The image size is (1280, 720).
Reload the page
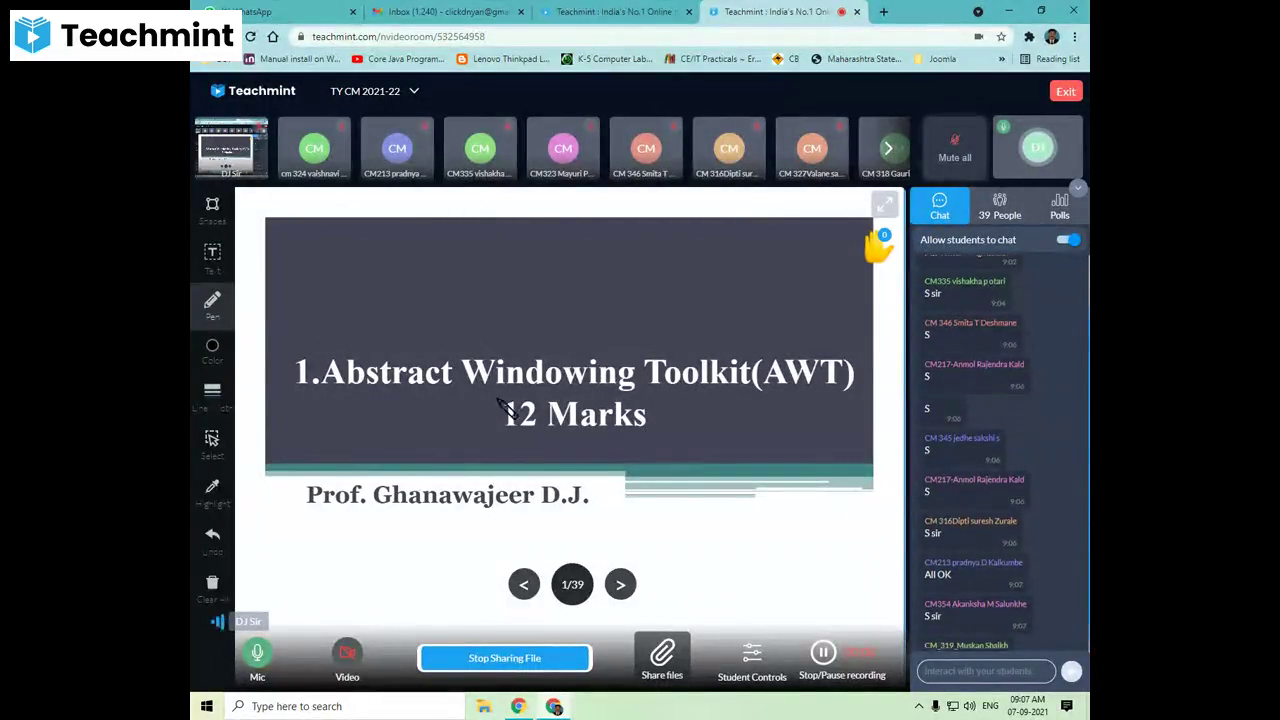(250, 36)
